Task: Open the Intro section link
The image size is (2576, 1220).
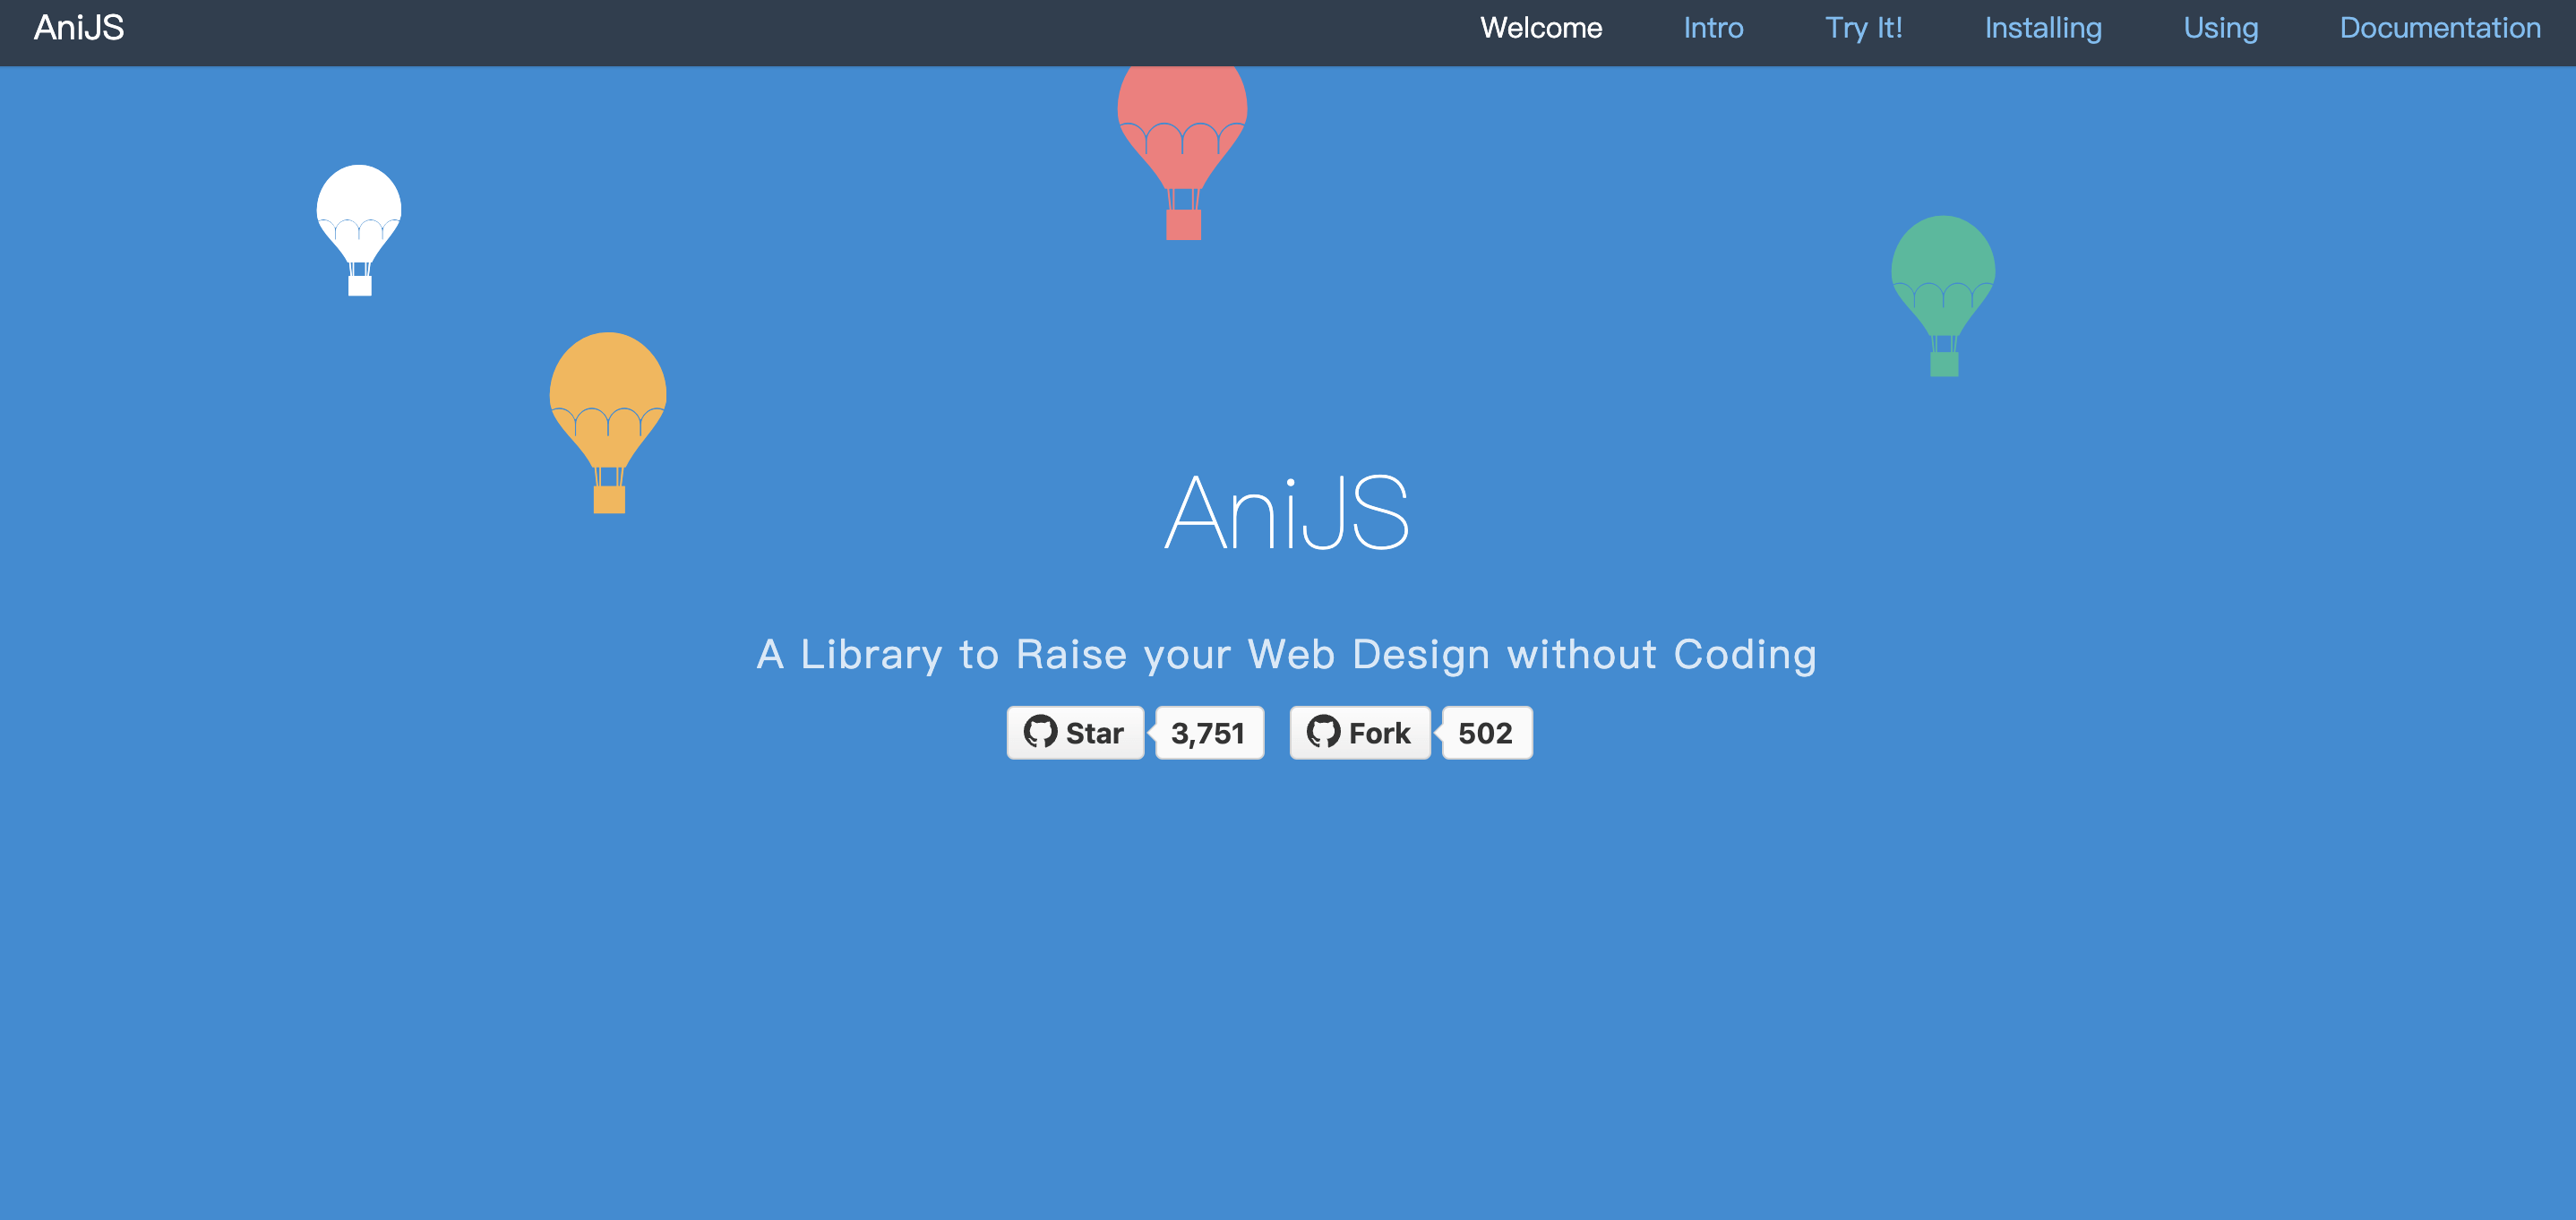Action: 1713,28
